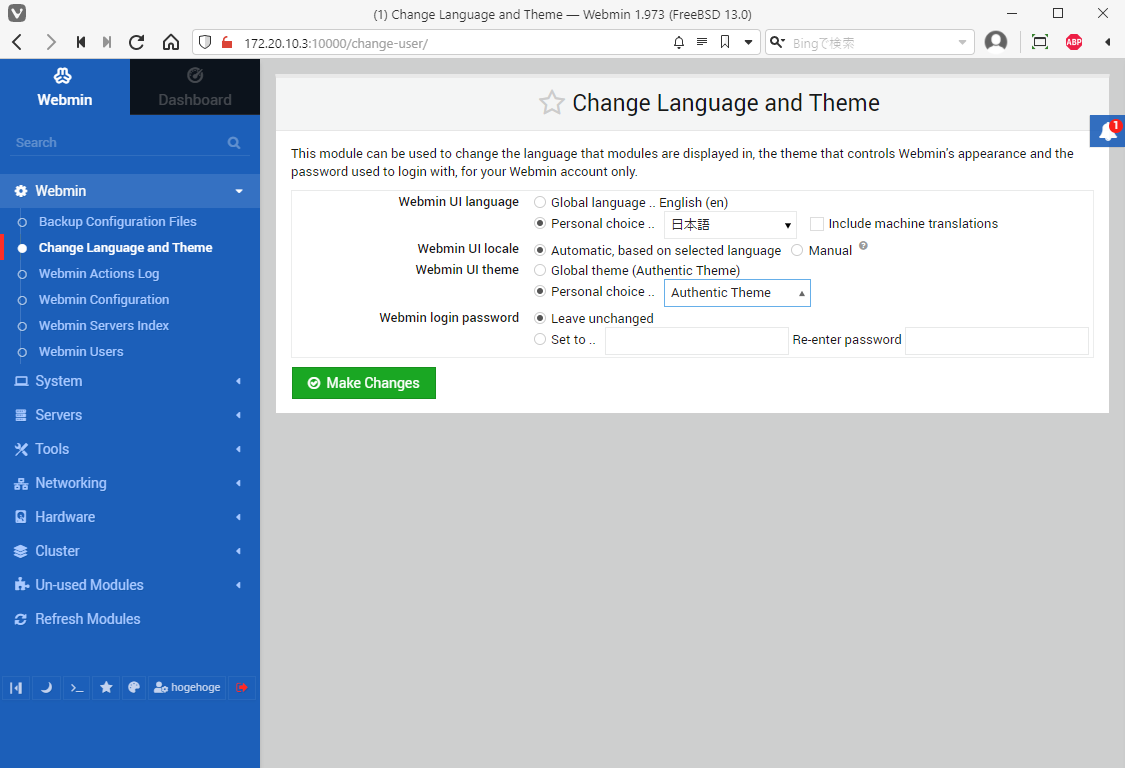Select Personal choice theme radio
Viewport: 1125px width, 768px height.
coord(540,291)
